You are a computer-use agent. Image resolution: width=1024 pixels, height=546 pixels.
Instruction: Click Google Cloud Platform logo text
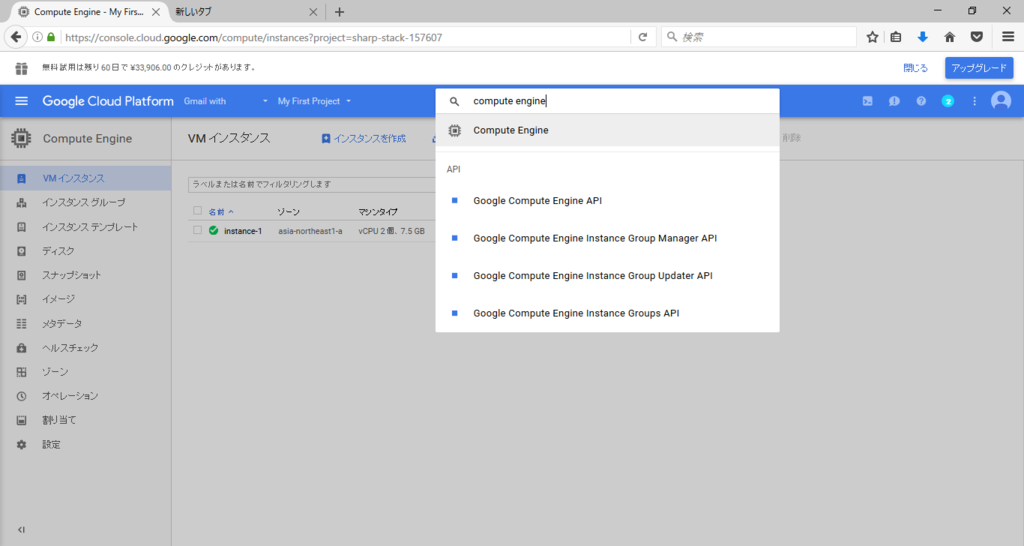point(108,101)
